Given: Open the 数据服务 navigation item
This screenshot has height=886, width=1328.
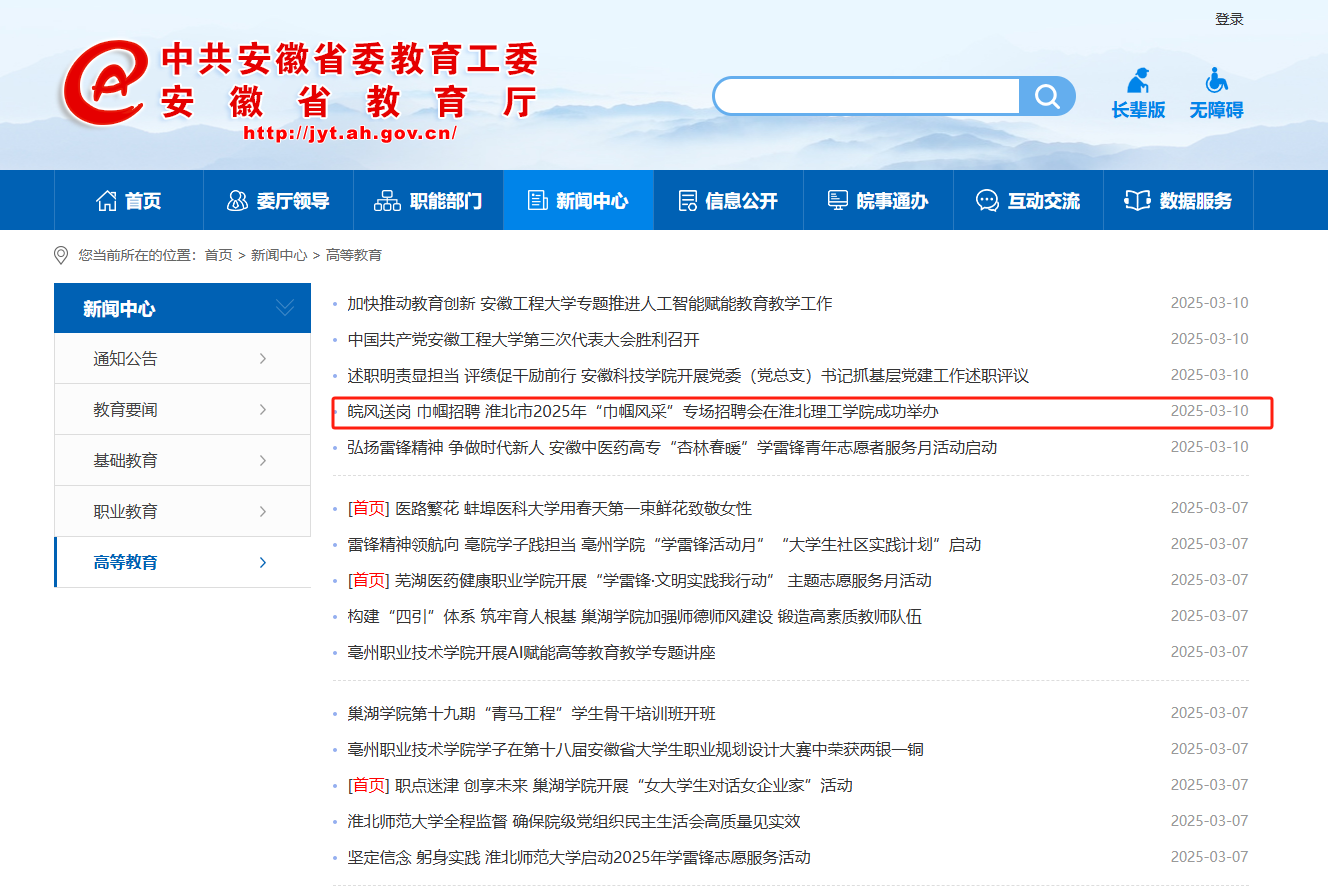Looking at the screenshot, I should tap(1178, 201).
